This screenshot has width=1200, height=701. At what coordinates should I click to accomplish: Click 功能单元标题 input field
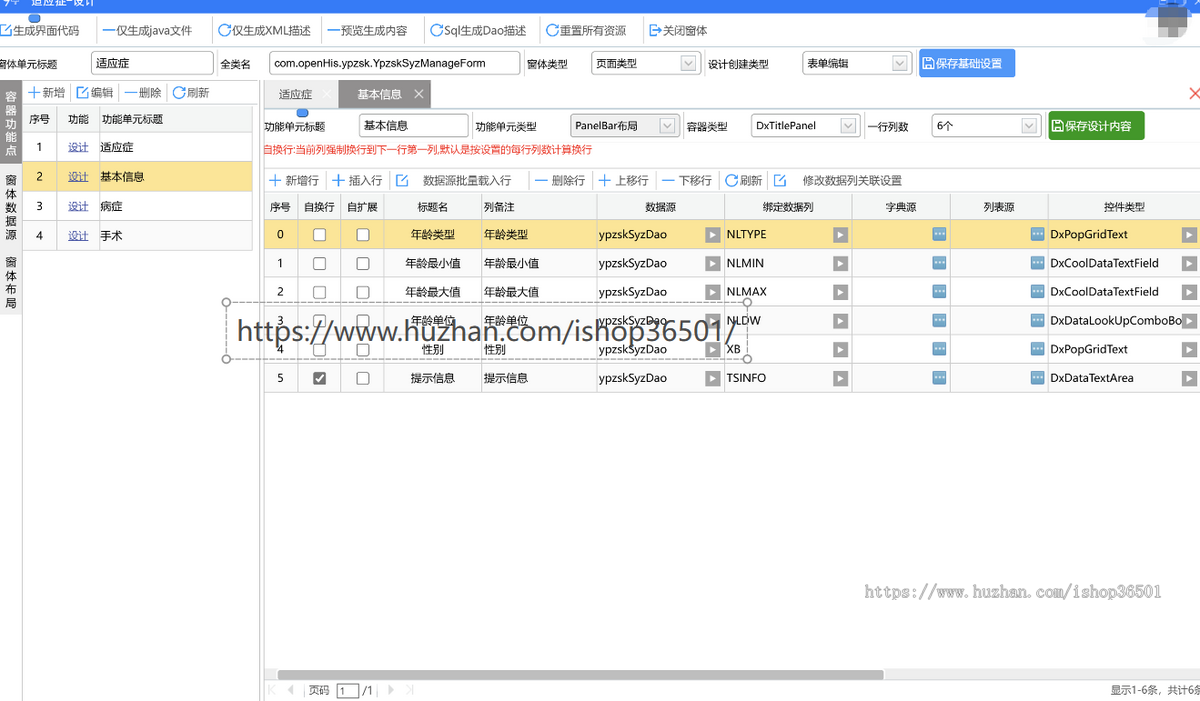pyautogui.click(x=413, y=126)
